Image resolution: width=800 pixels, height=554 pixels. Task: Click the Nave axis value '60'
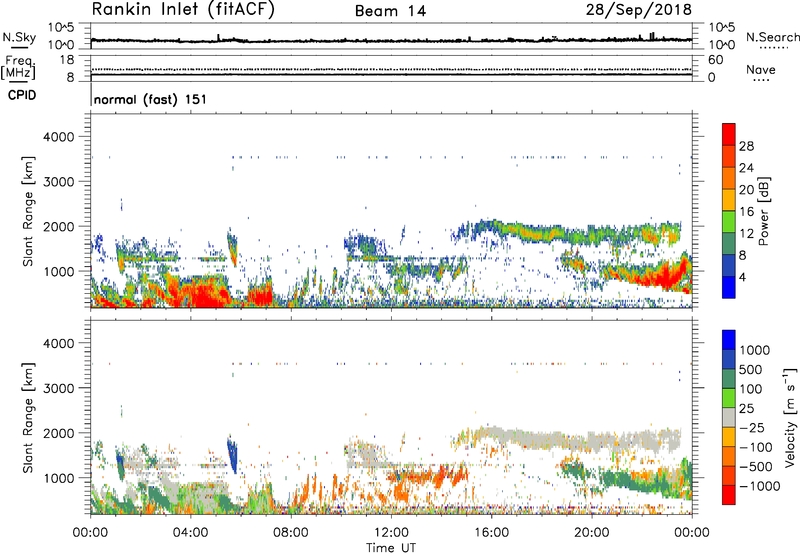tap(716, 60)
